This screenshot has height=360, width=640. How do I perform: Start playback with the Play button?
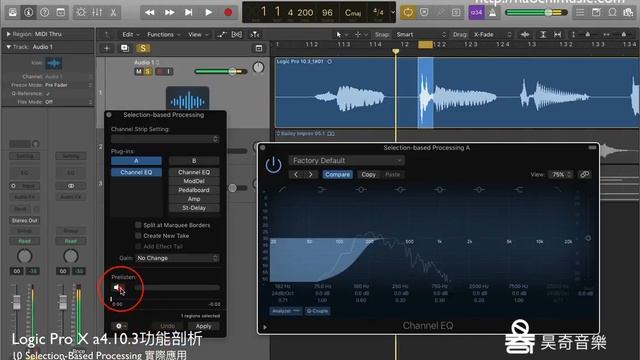pos(209,13)
